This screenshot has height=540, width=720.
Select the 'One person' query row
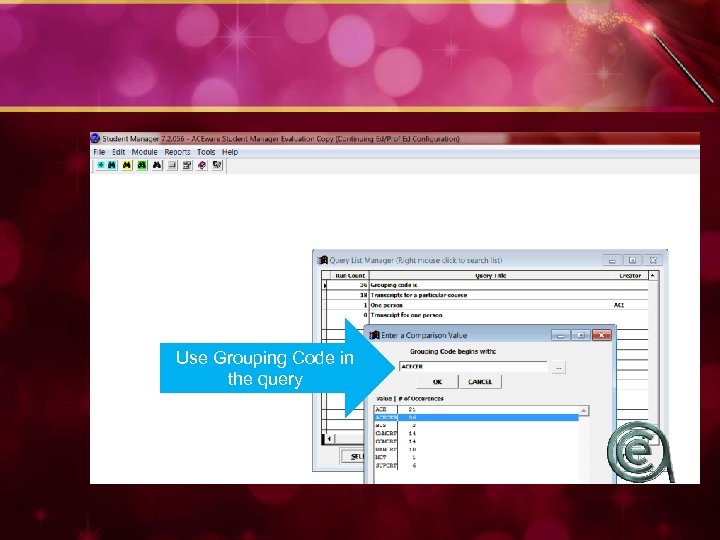487,305
